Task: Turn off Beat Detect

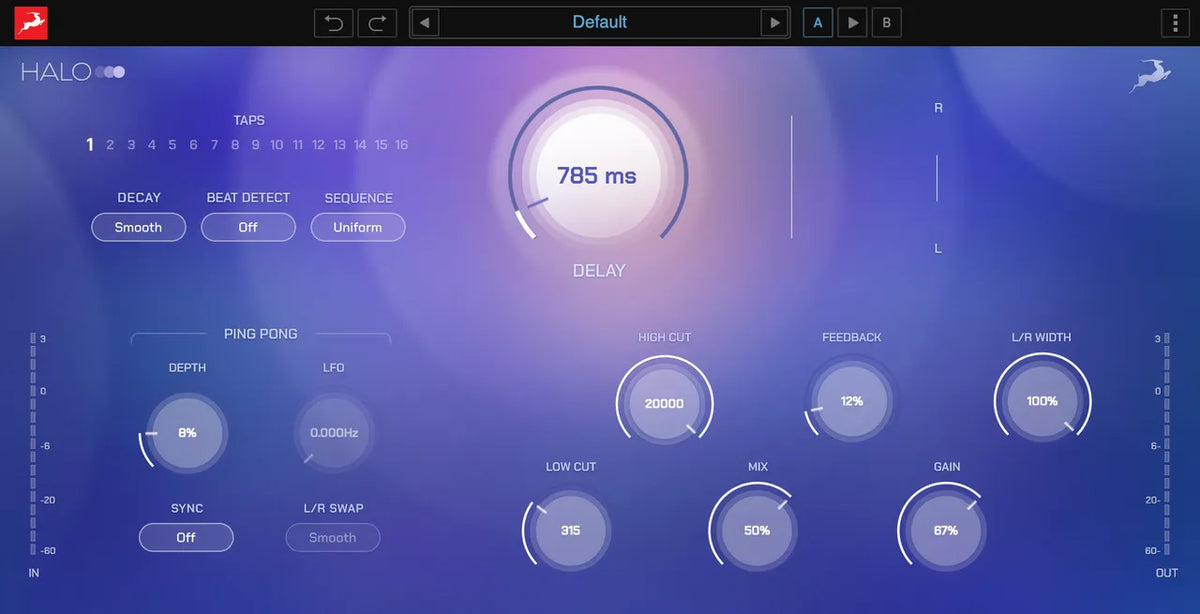Action: coord(248,227)
